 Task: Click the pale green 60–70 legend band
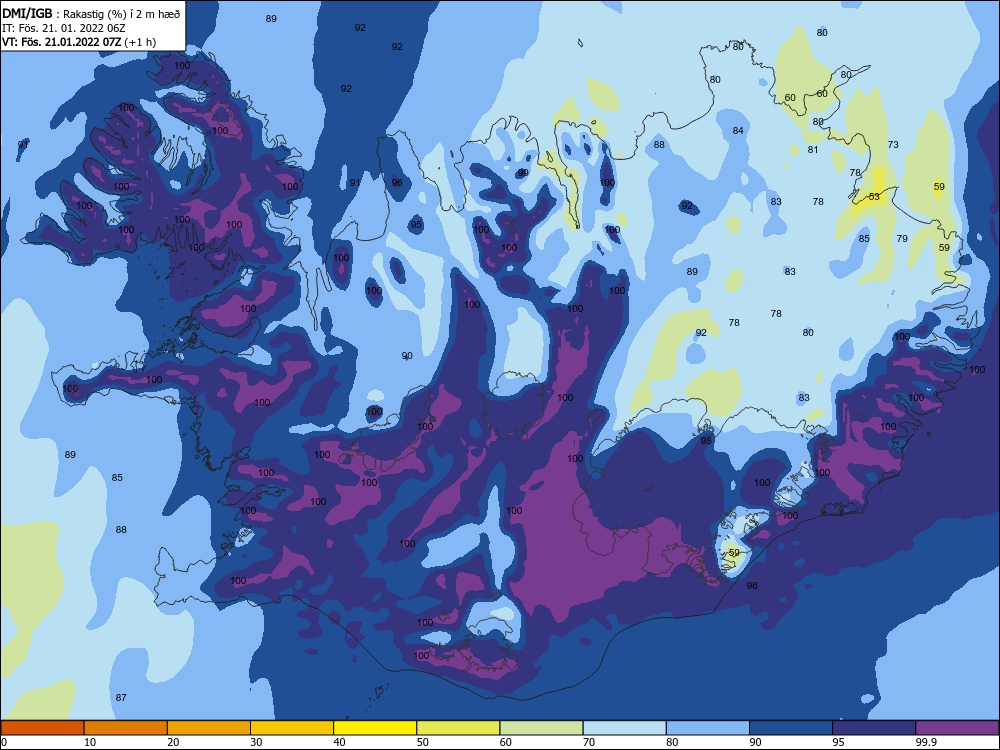[541, 728]
